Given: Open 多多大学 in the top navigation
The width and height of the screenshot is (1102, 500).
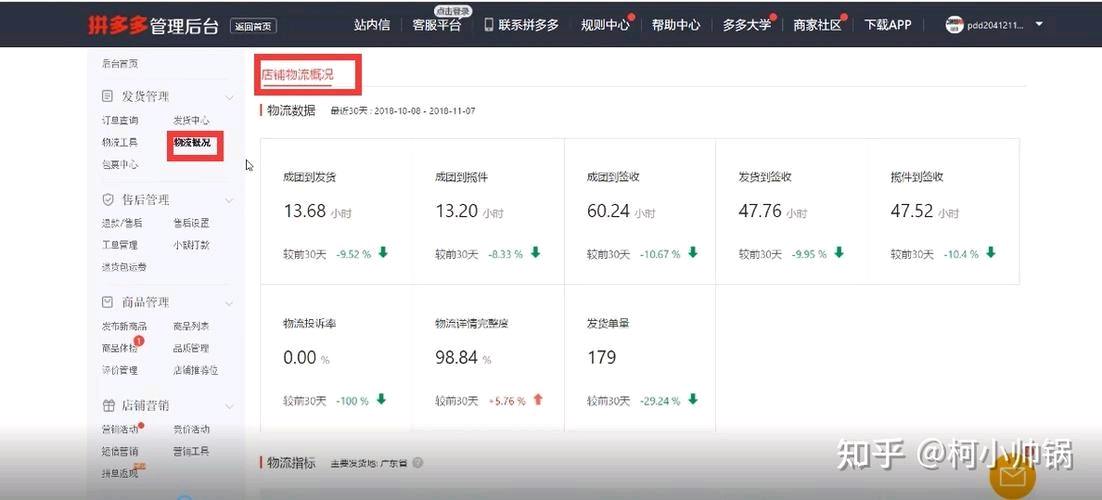Looking at the screenshot, I should [747, 25].
